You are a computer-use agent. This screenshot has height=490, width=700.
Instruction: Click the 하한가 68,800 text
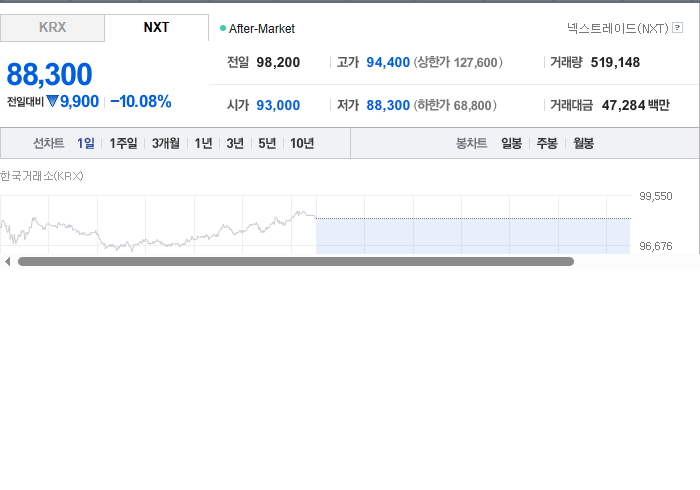point(455,105)
